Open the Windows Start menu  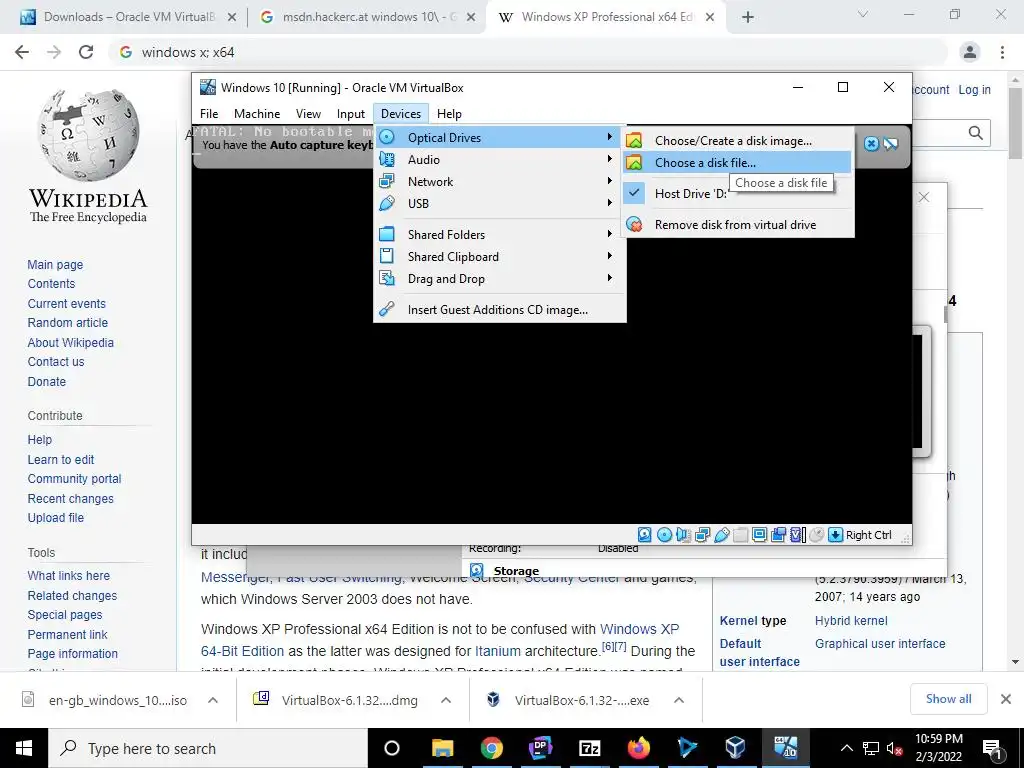[24, 748]
